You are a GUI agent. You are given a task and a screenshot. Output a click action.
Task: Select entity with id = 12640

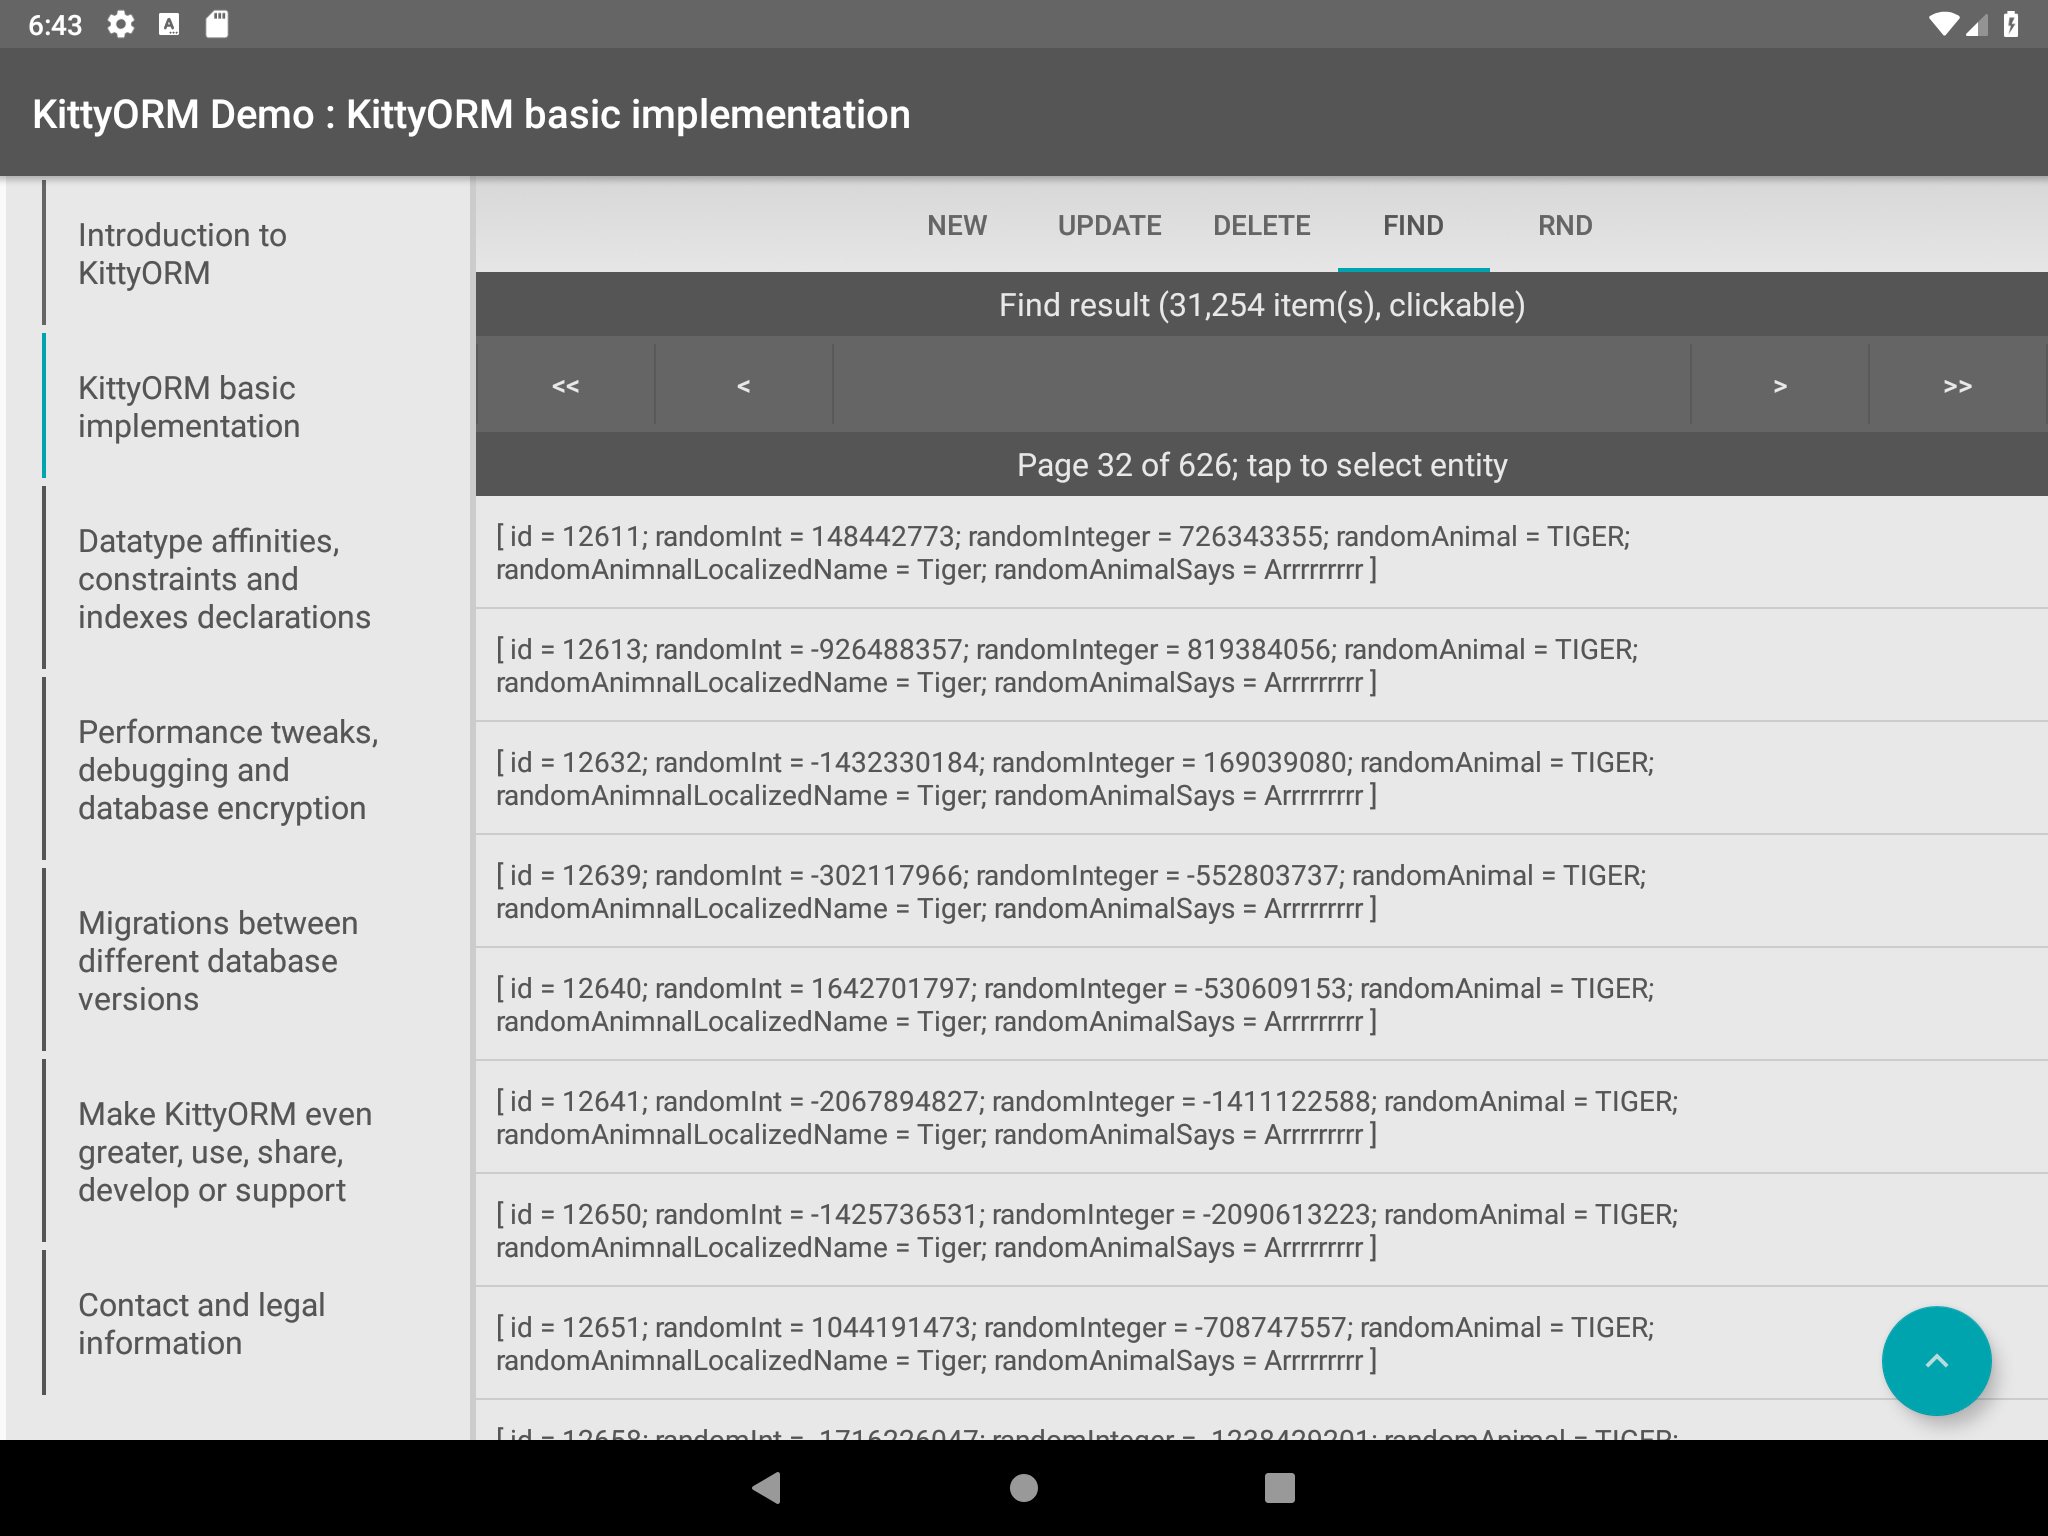[x=1262, y=1004]
